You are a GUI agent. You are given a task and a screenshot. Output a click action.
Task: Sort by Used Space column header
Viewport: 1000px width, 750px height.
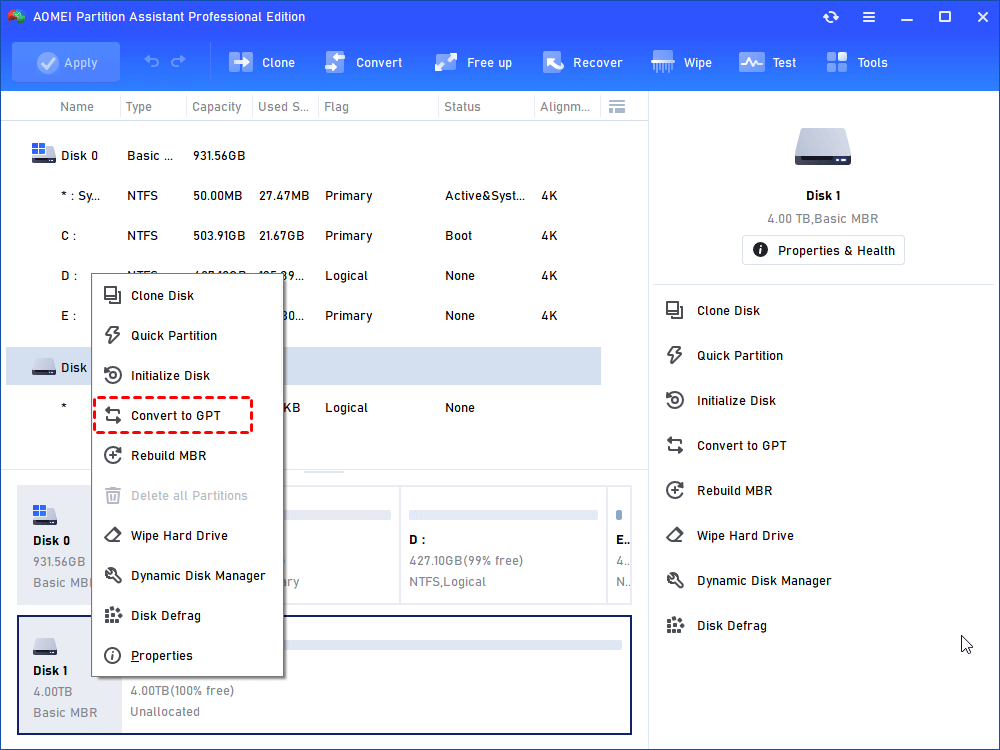click(x=283, y=107)
